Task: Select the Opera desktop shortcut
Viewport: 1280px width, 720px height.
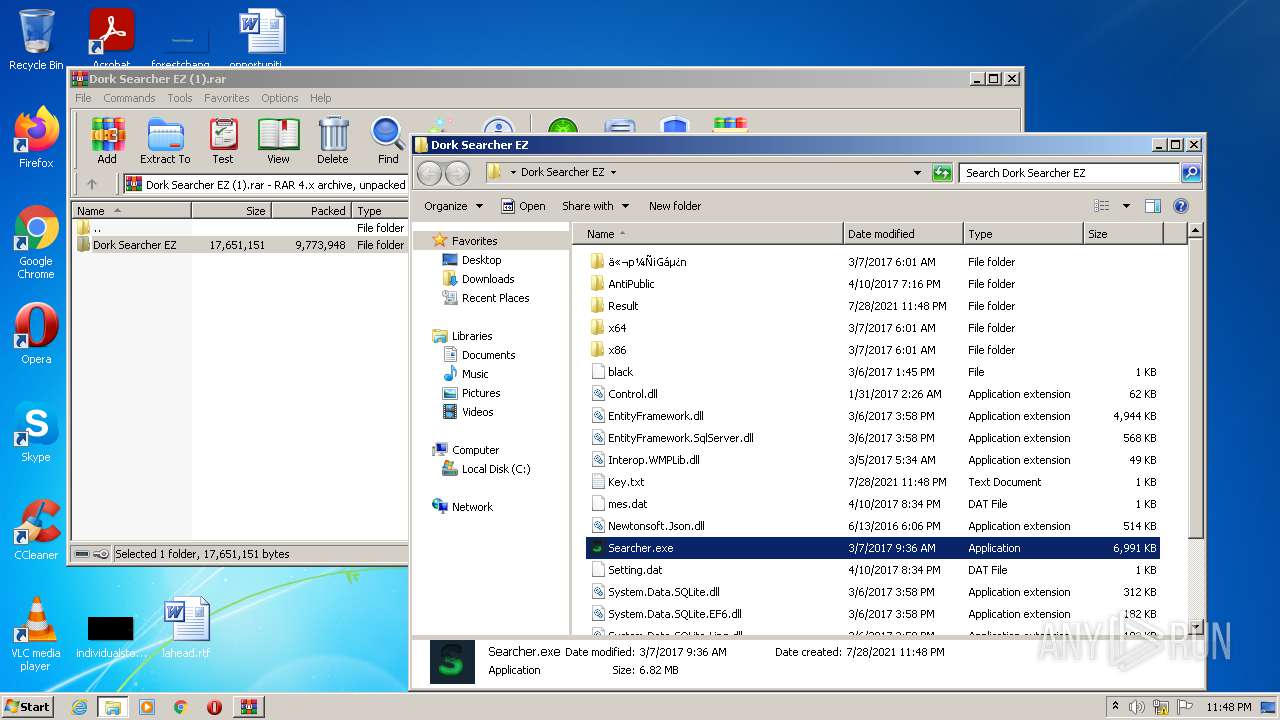Action: 36,334
